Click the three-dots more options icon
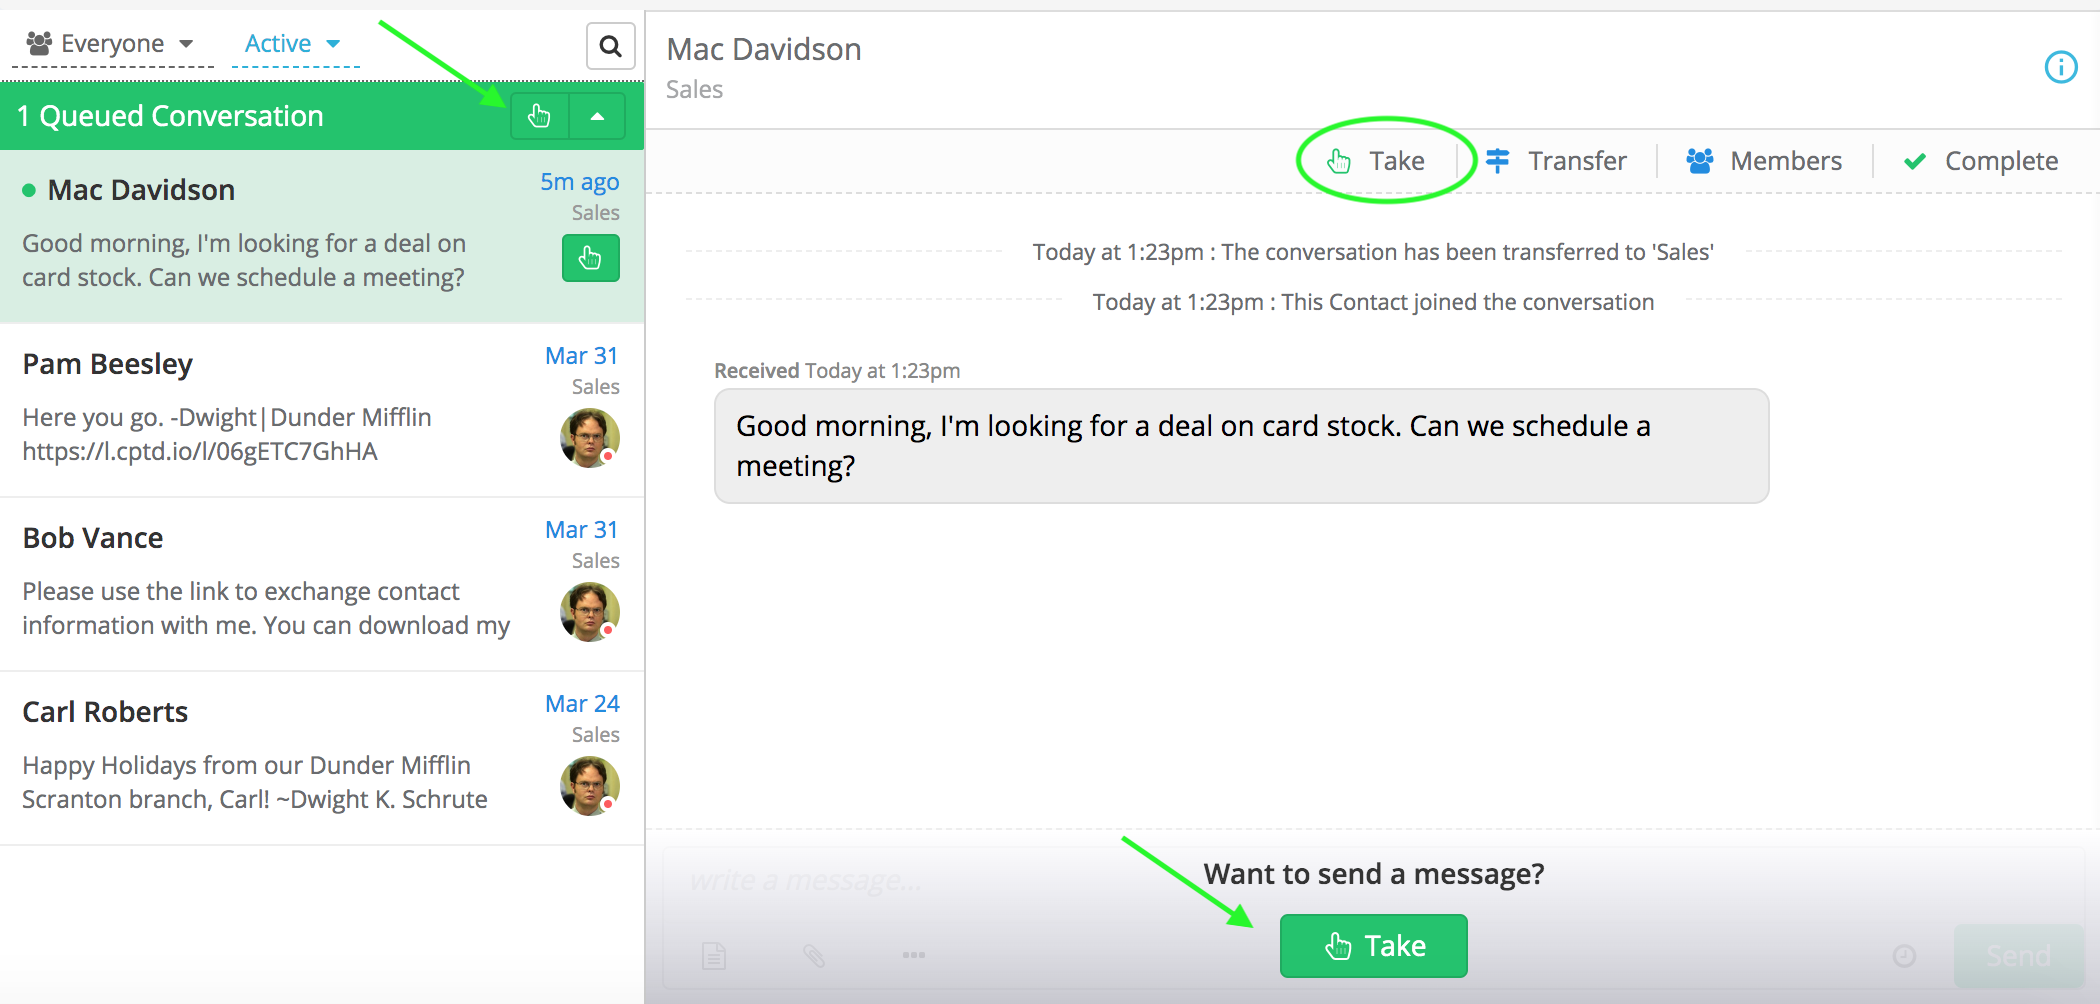2100x1004 pixels. (913, 955)
